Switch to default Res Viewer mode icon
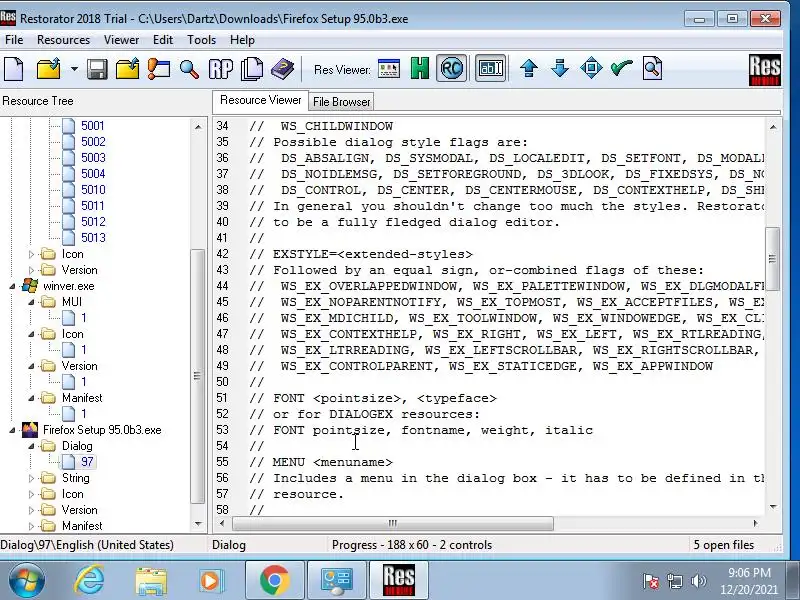The height and width of the screenshot is (600, 800). pyautogui.click(x=389, y=68)
